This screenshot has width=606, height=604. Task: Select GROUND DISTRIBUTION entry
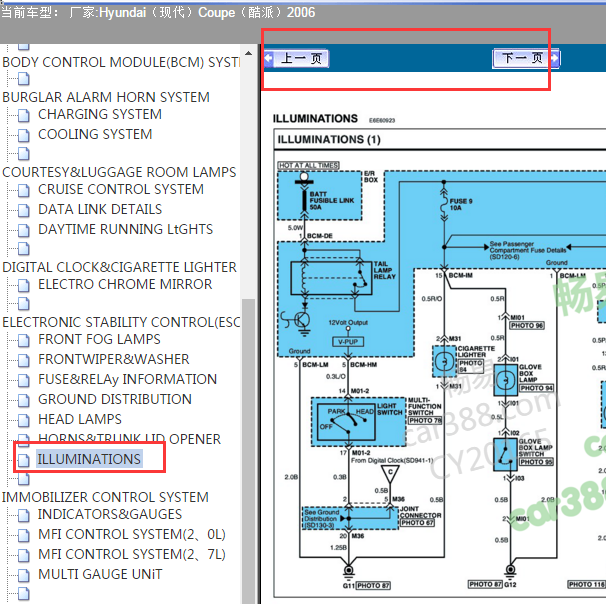[115, 399]
